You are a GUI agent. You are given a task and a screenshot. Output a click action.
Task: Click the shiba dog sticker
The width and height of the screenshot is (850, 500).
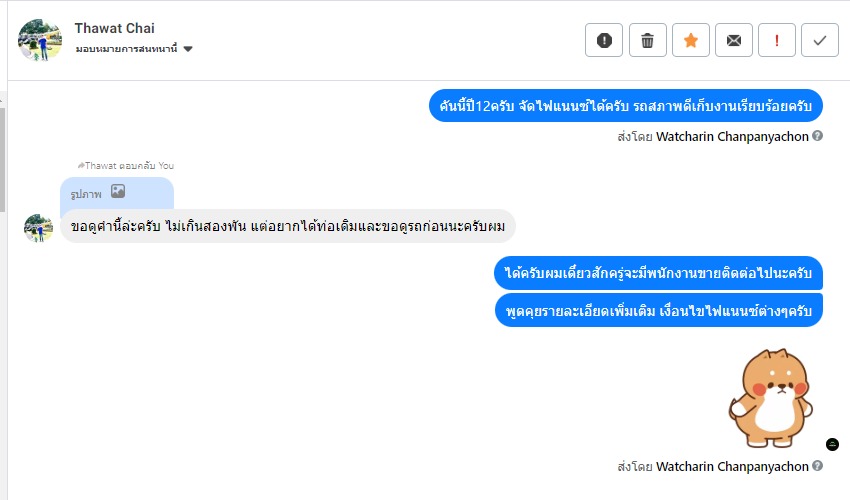(x=771, y=397)
